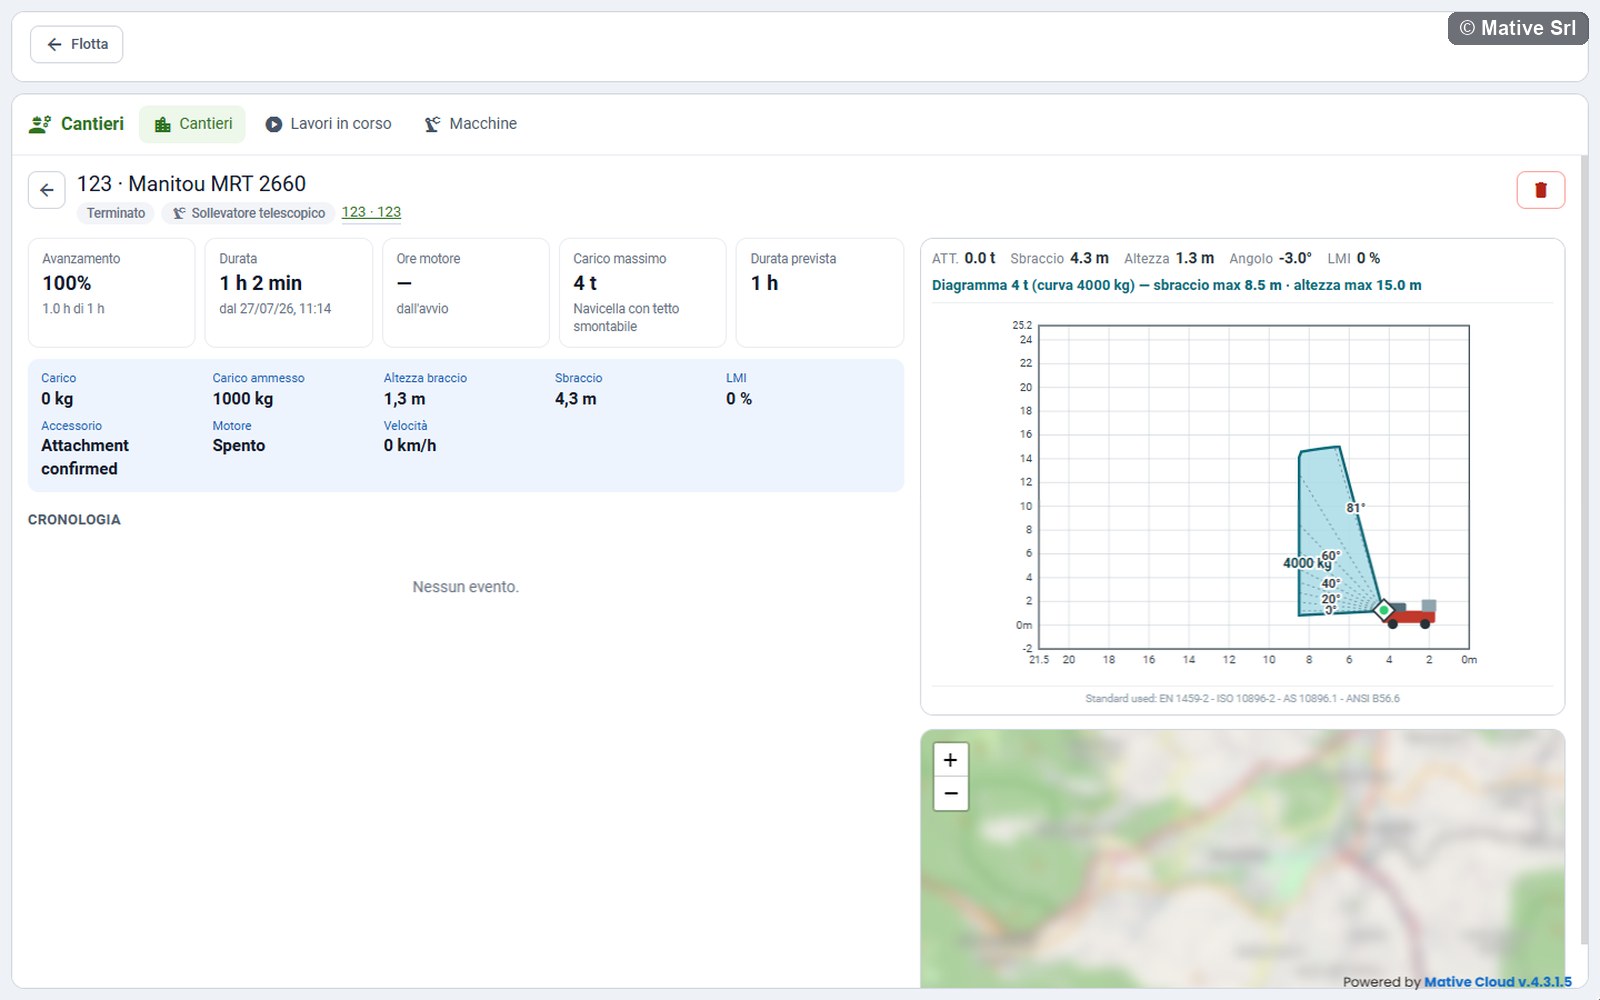Click the CRONOLOGIA section heading
The image size is (1600, 1000).
click(74, 520)
